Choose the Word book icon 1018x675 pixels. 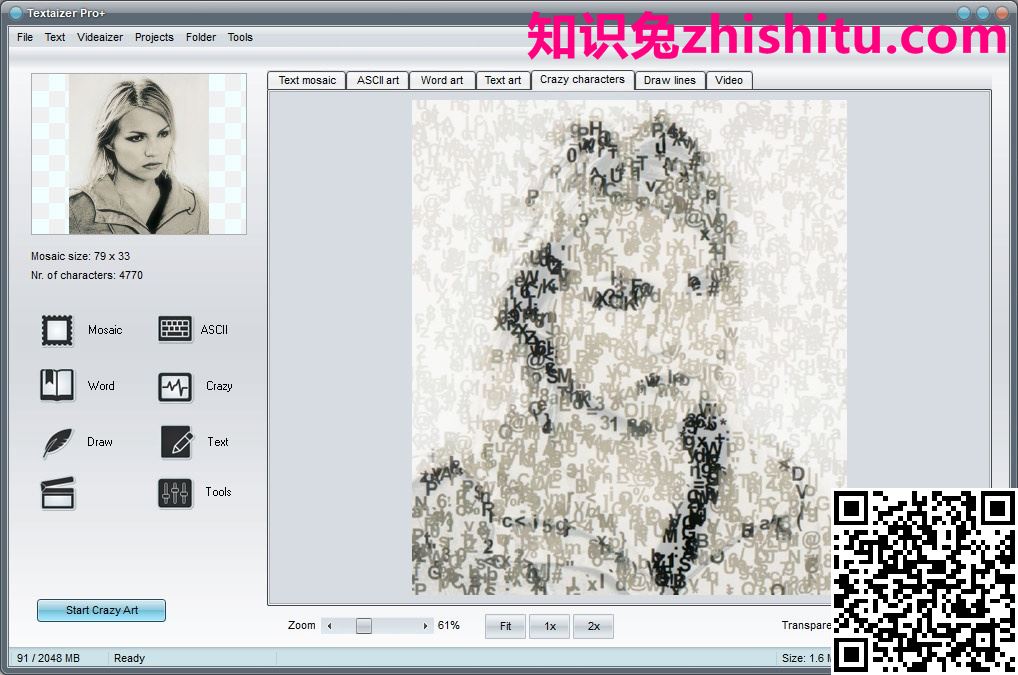[57, 386]
